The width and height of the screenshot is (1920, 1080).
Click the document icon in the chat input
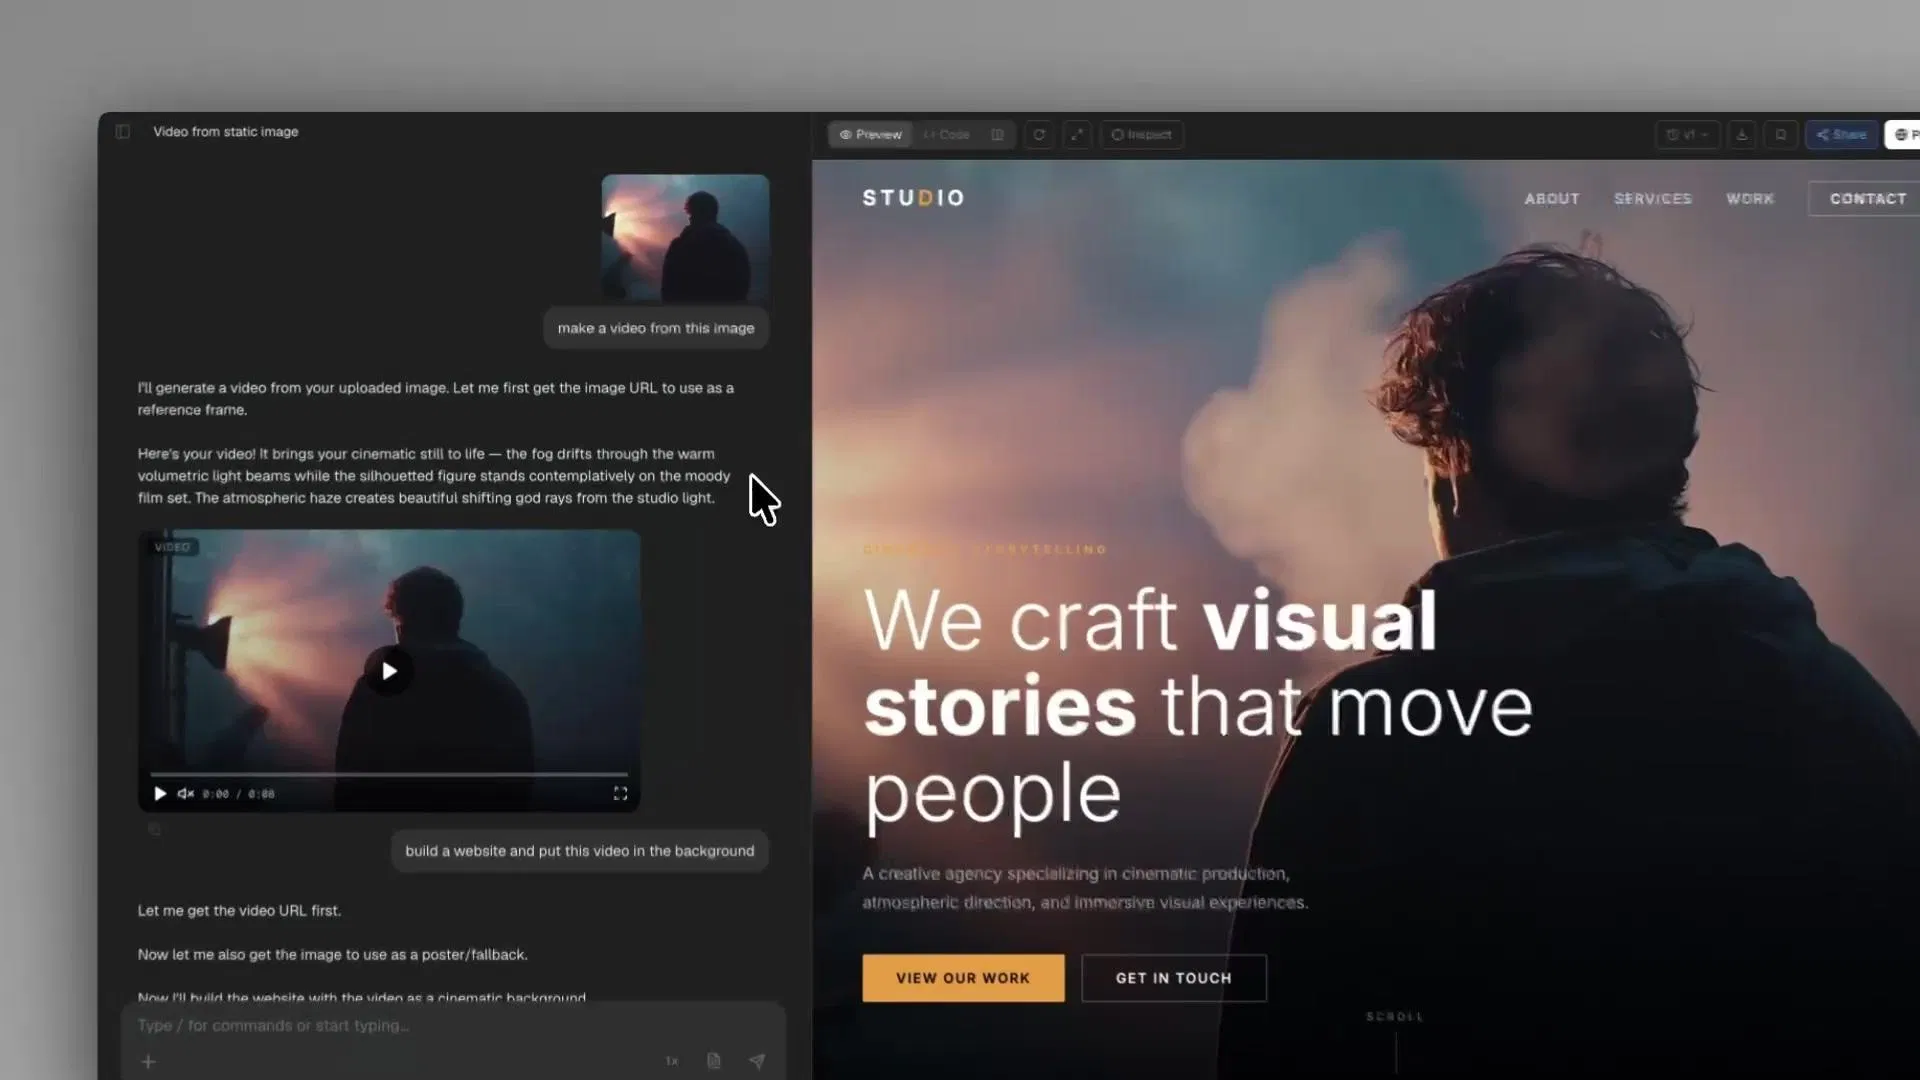tap(714, 1061)
